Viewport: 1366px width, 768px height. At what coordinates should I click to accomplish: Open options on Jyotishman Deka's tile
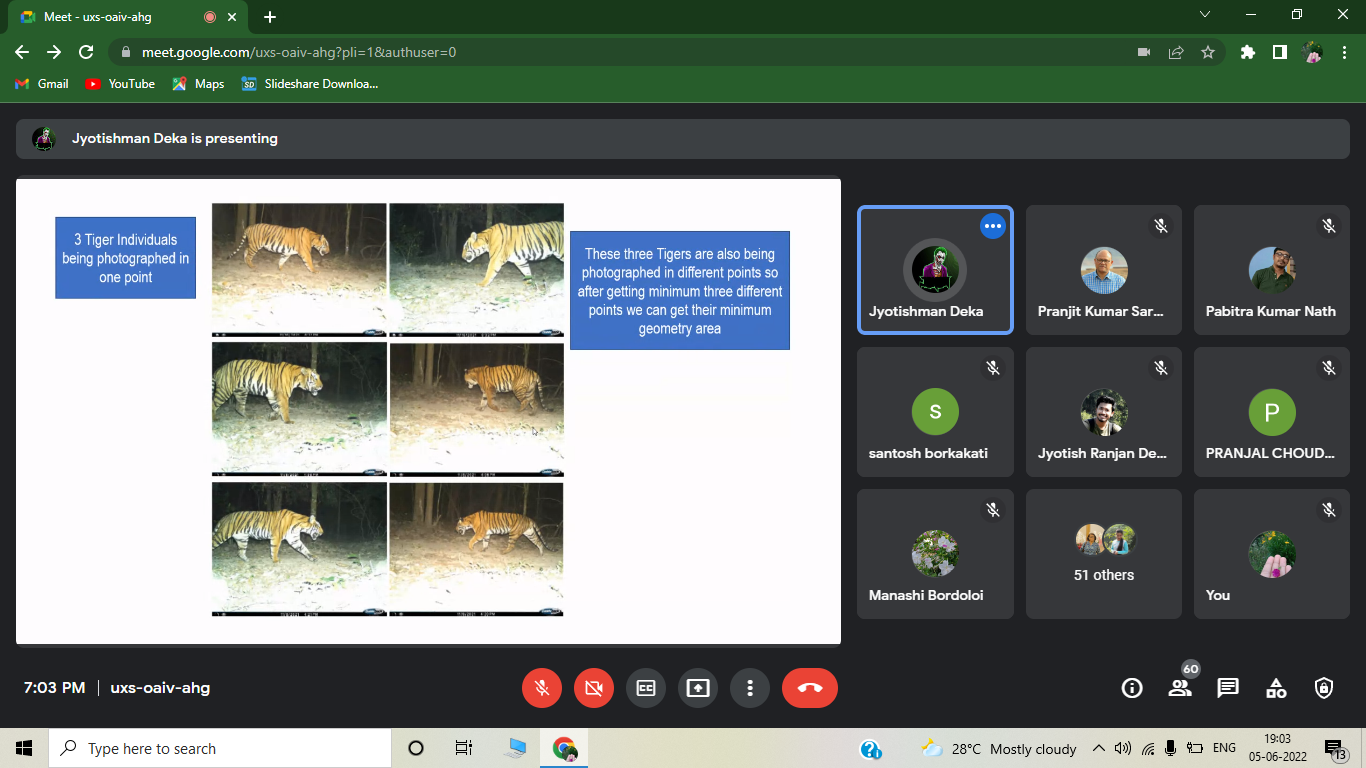click(992, 226)
